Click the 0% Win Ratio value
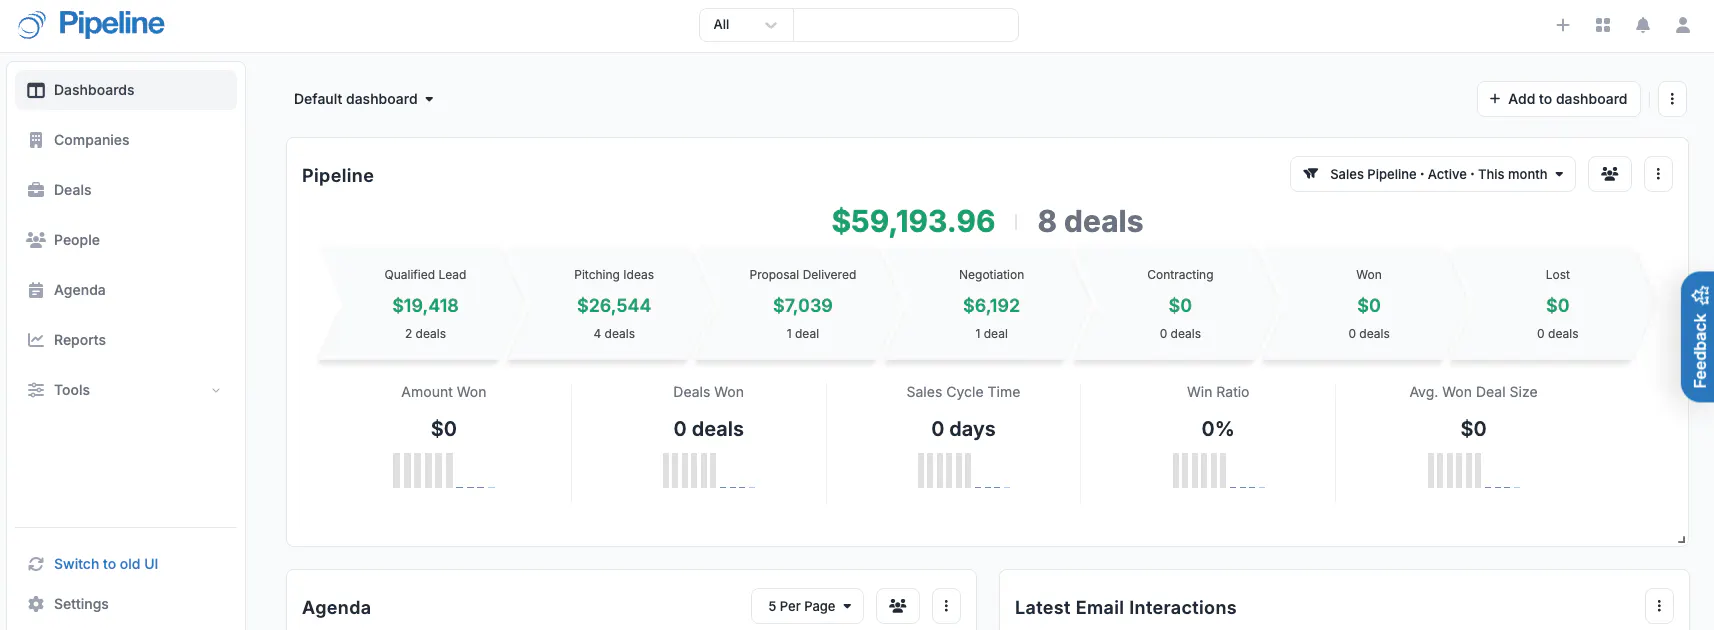Image resolution: width=1714 pixels, height=630 pixels. coord(1217,429)
